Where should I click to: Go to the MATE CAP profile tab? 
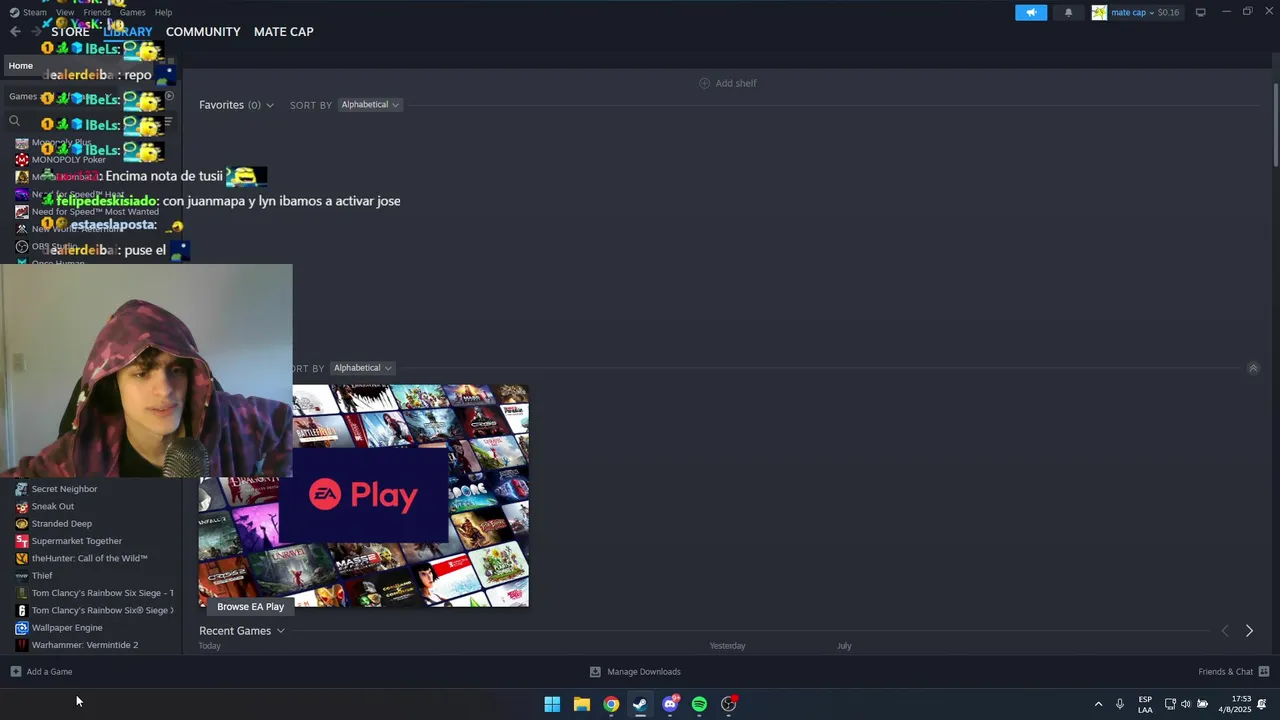(x=284, y=32)
